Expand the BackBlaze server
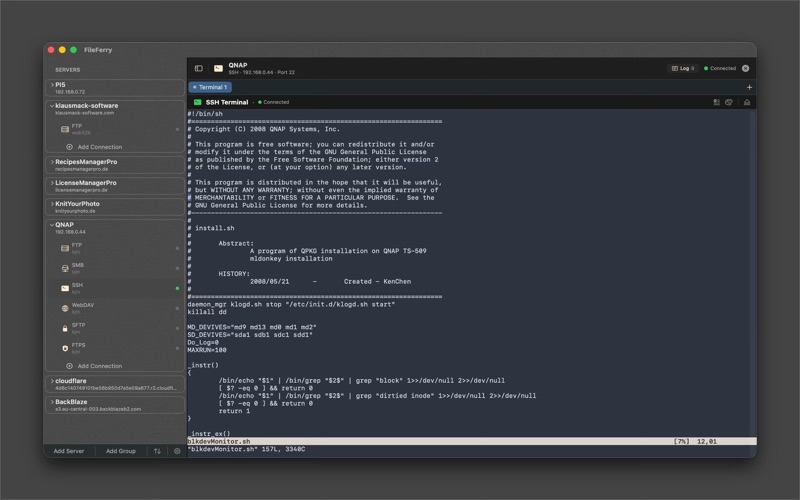 pos(52,402)
